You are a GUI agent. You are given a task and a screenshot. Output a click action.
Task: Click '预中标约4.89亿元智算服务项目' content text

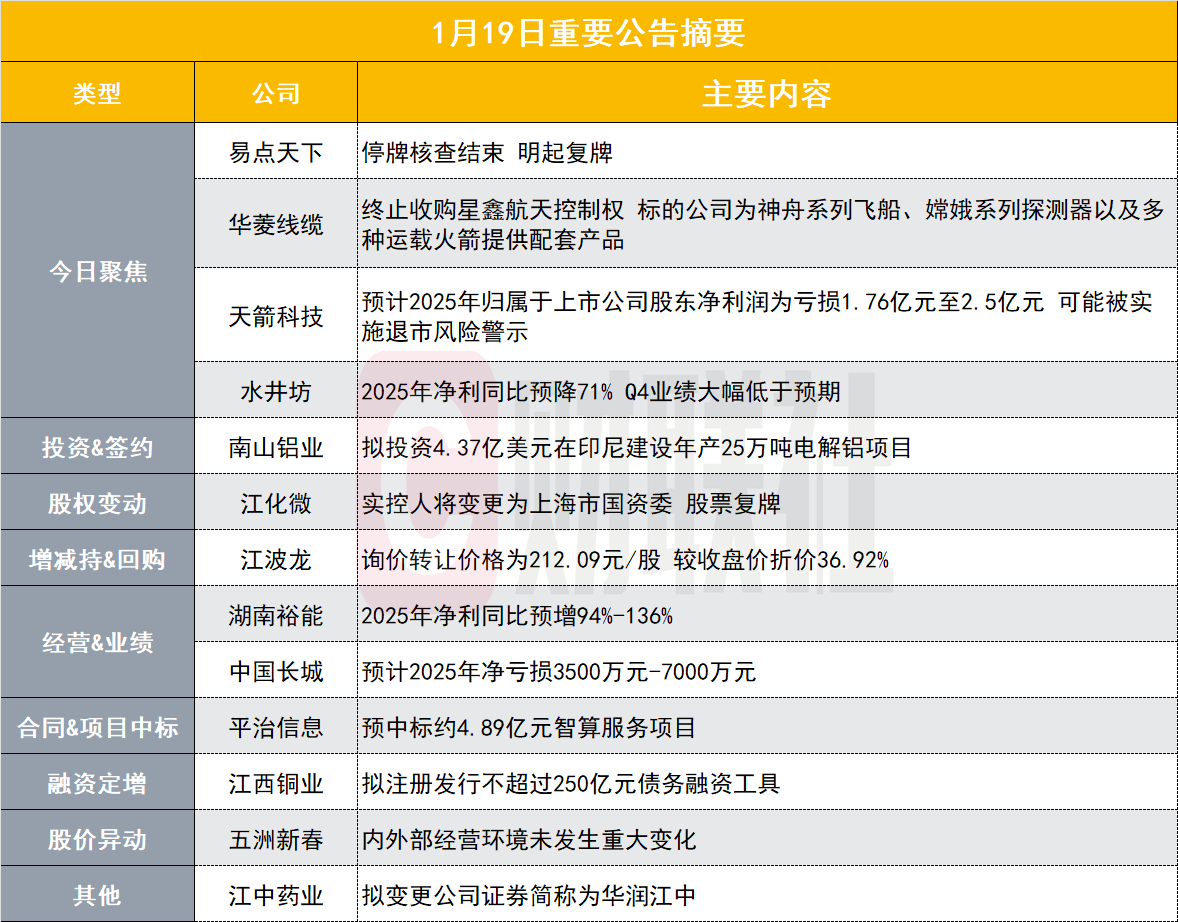(529, 727)
